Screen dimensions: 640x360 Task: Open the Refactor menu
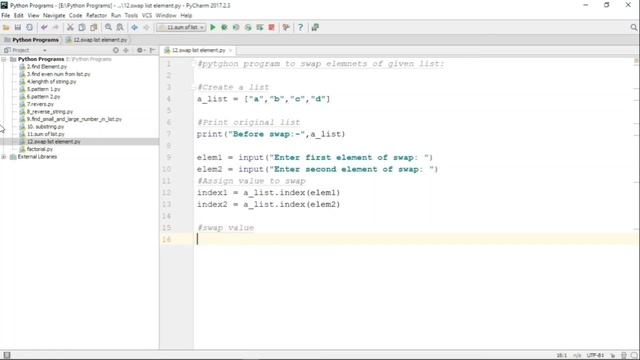96,16
